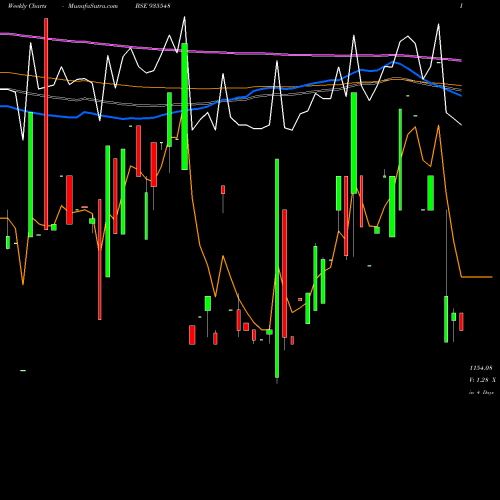Click the "MunafaSutra.com" label
Screen dimensions: 500x500
[x=93, y=6]
